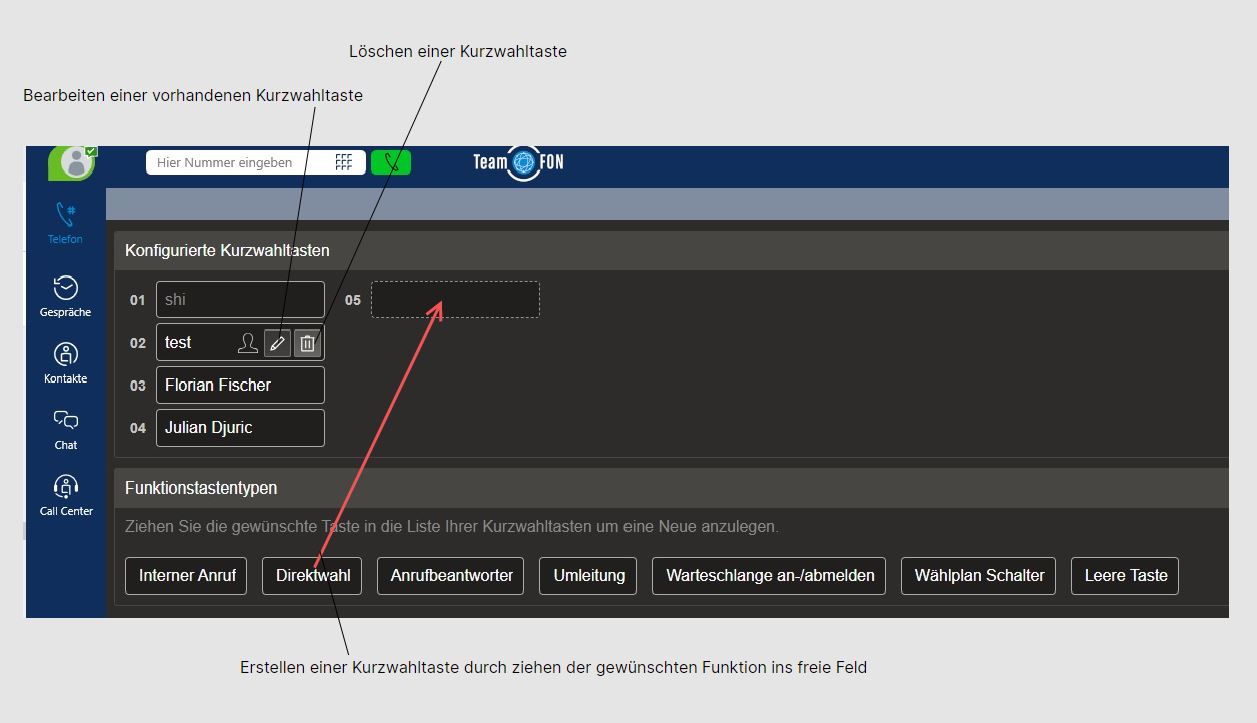Select speed dial key 01 shi
Viewport: 1257px width, 723px height.
tap(240, 300)
